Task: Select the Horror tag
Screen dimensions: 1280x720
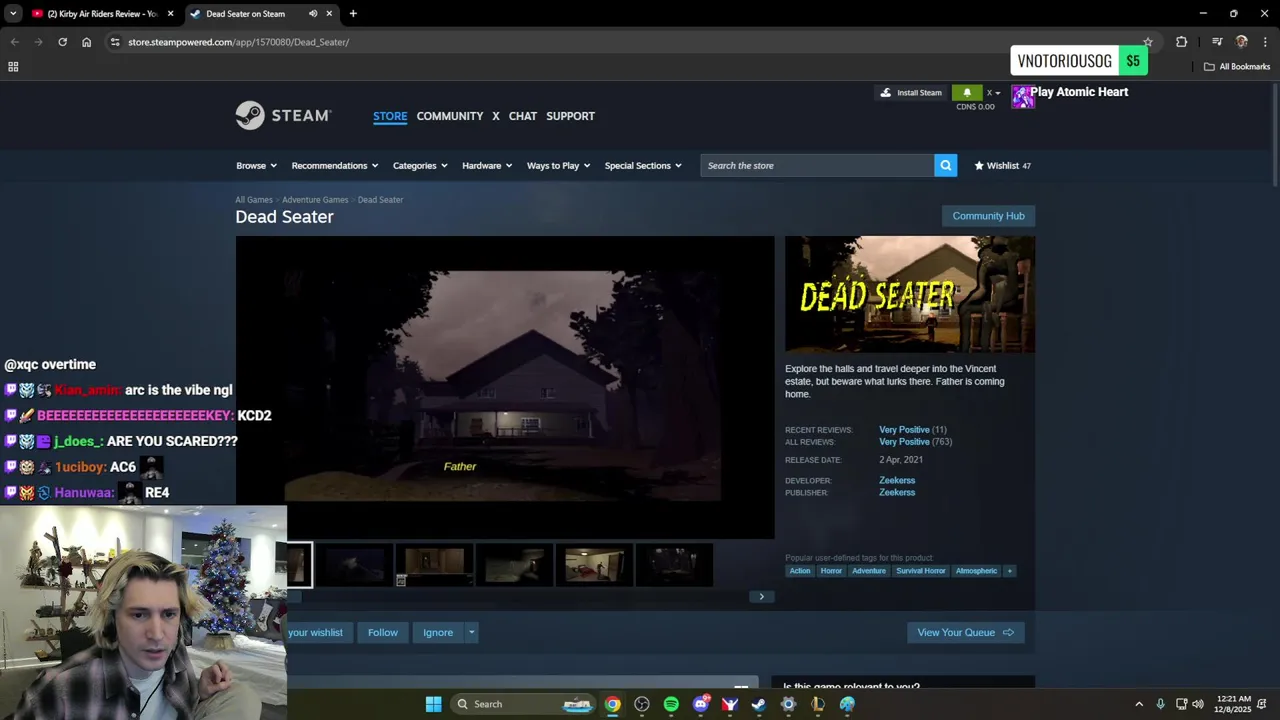Action: pos(831,571)
